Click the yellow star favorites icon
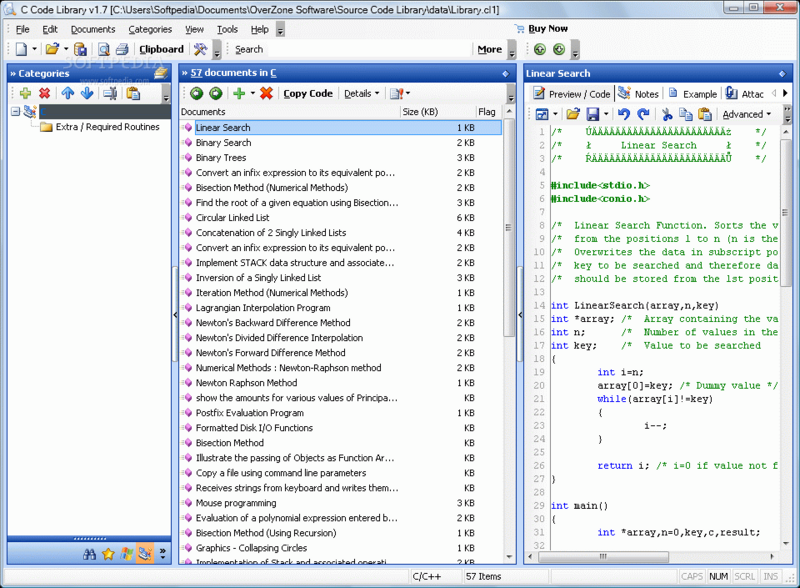Screen dimensions: 800x588 pos(108,554)
